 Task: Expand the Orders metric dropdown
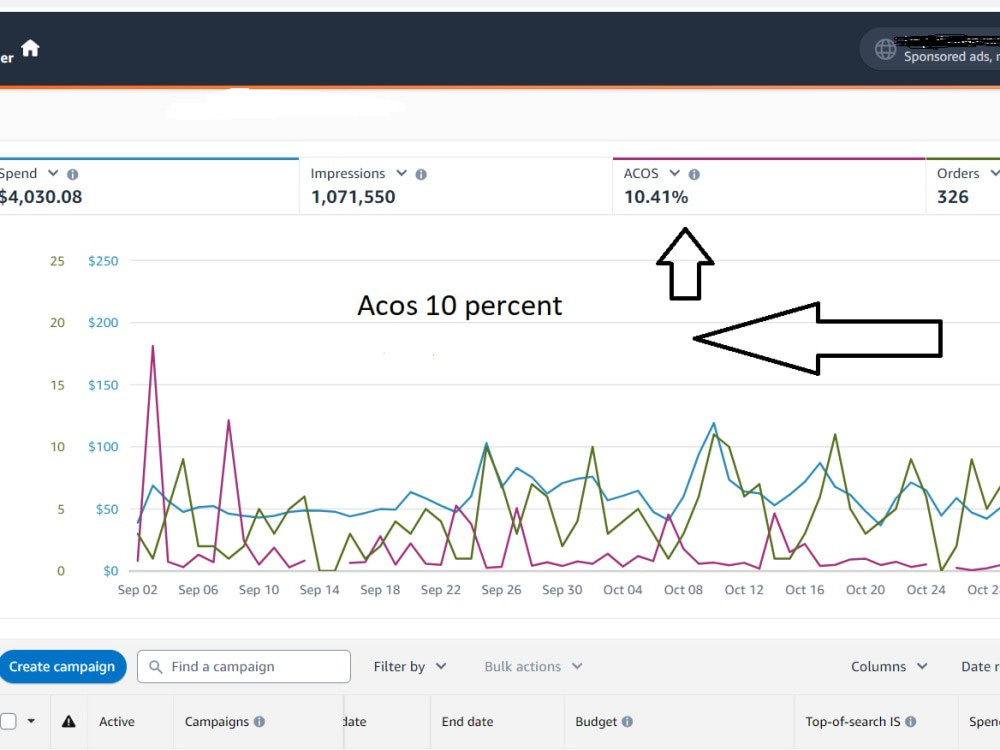(994, 173)
